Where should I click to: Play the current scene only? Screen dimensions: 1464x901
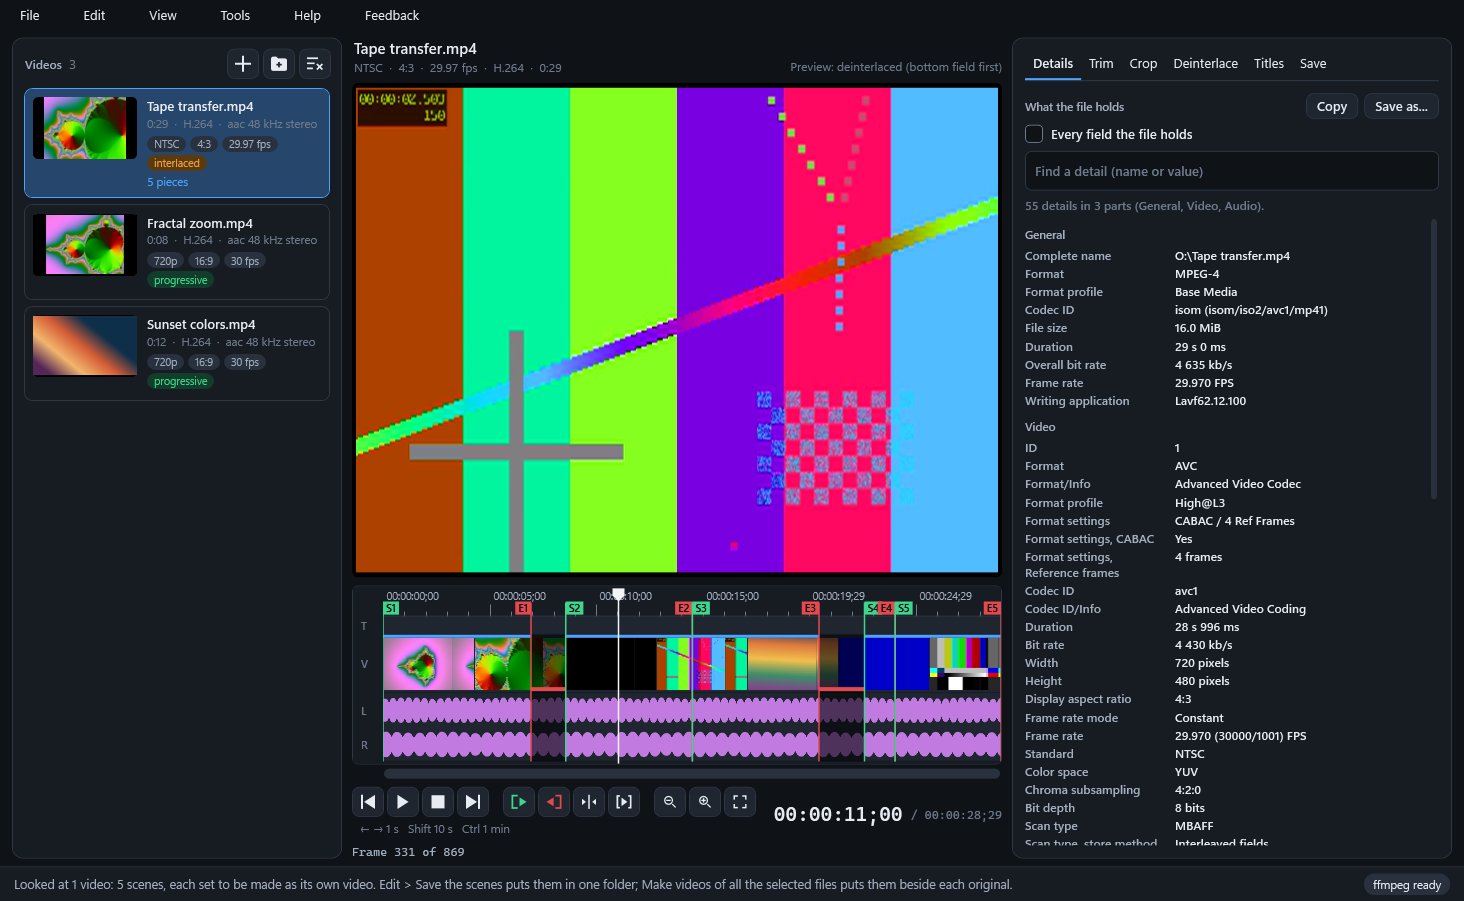click(x=624, y=802)
